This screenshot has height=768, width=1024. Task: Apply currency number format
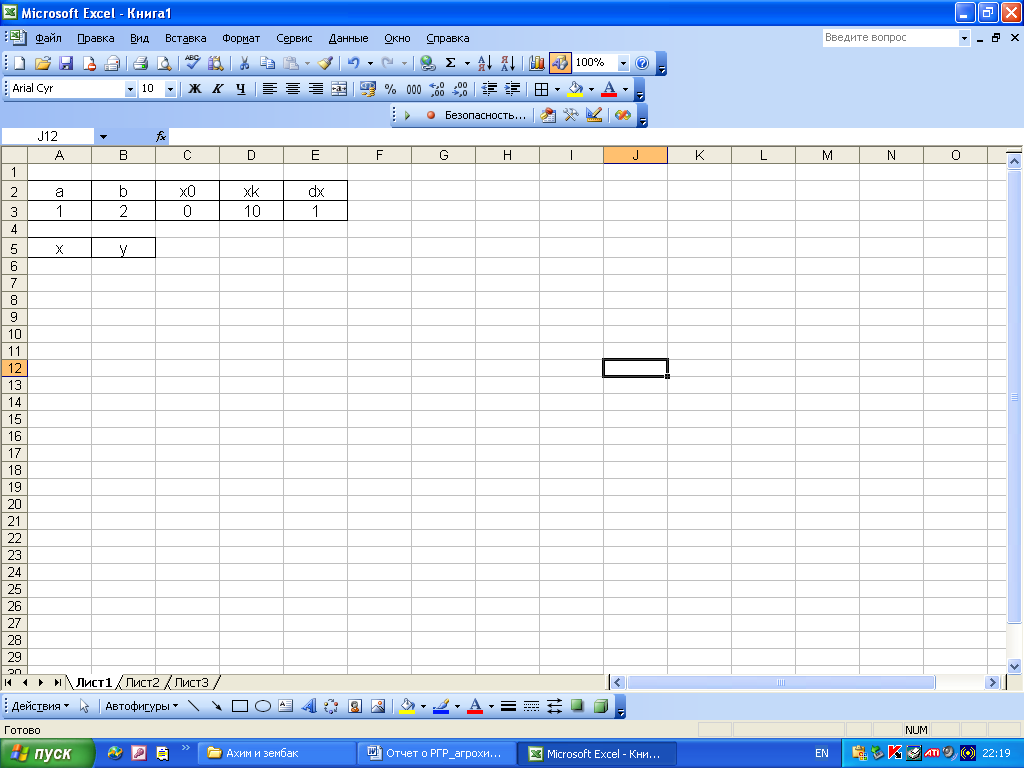point(368,89)
